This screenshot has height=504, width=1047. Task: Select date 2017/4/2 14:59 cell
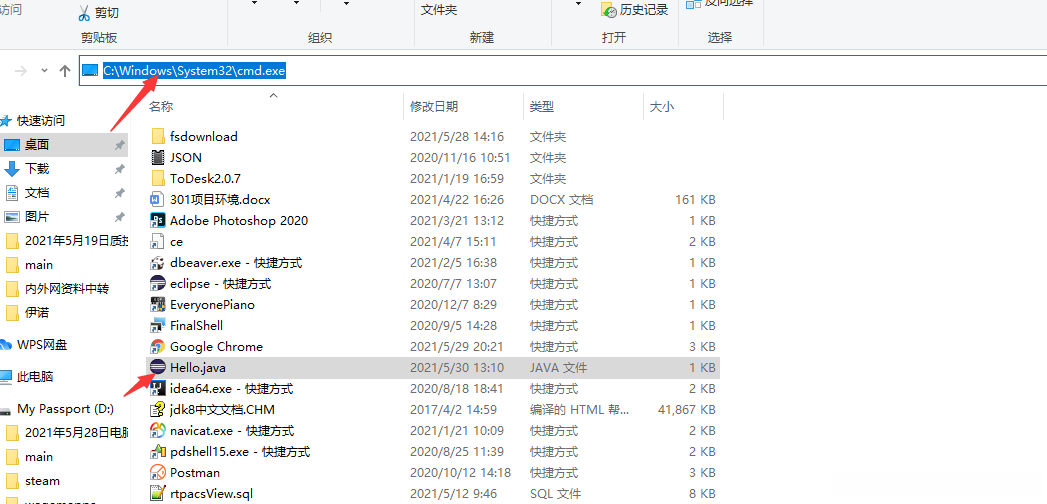pyautogui.click(x=453, y=409)
